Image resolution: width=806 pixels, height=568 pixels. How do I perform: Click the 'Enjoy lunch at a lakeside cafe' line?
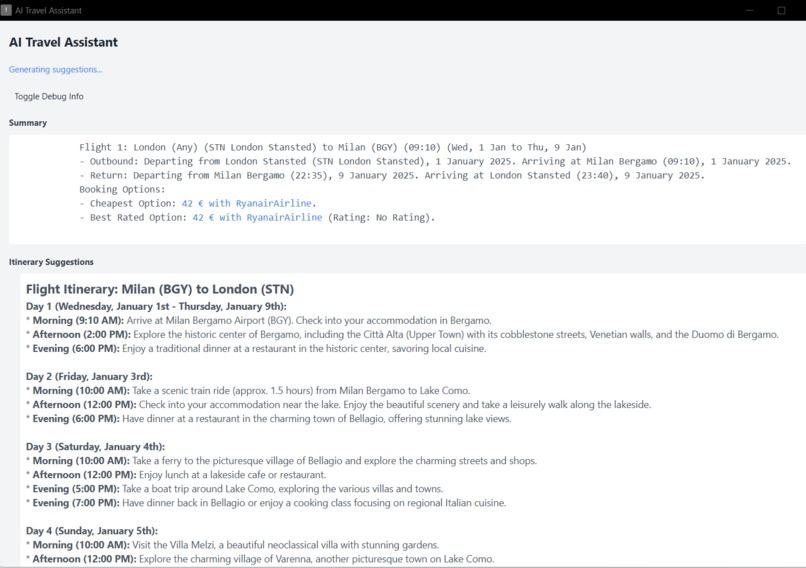(x=176, y=475)
